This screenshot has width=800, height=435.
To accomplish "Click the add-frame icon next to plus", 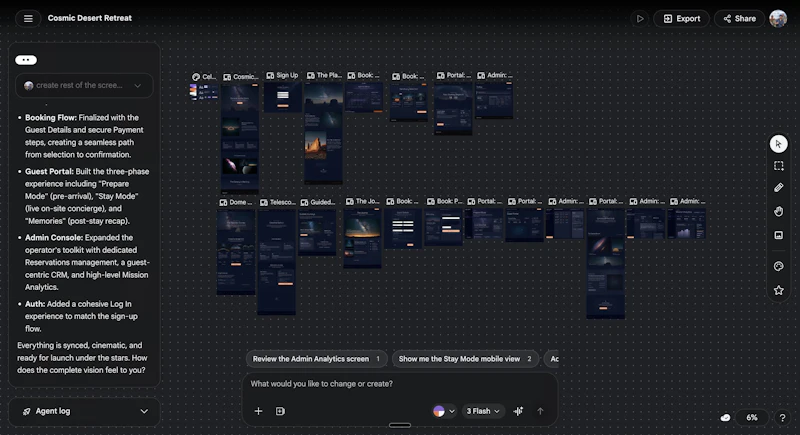I will (x=280, y=411).
